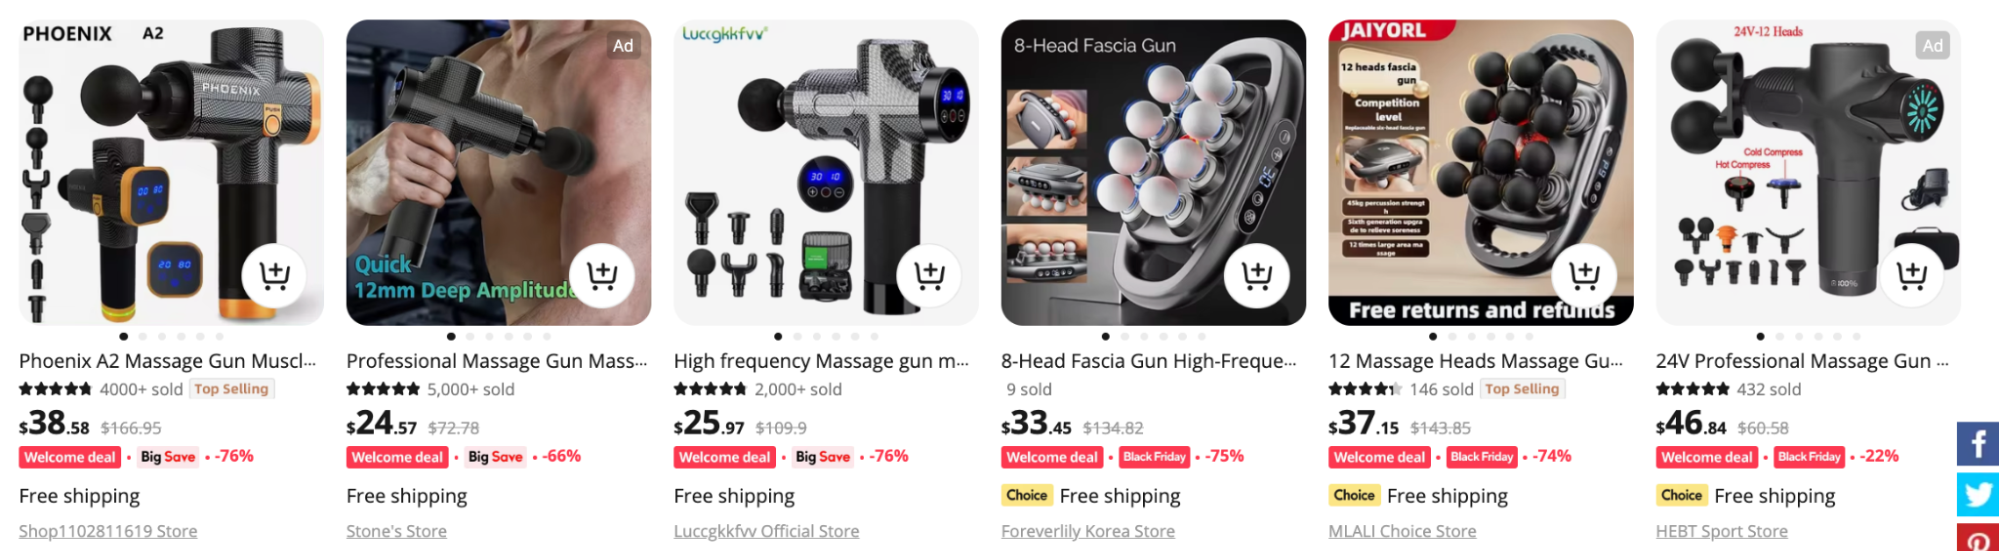Image resolution: width=1999 pixels, height=552 pixels.
Task: Share page via Twitter icon
Action: pos(1978,494)
